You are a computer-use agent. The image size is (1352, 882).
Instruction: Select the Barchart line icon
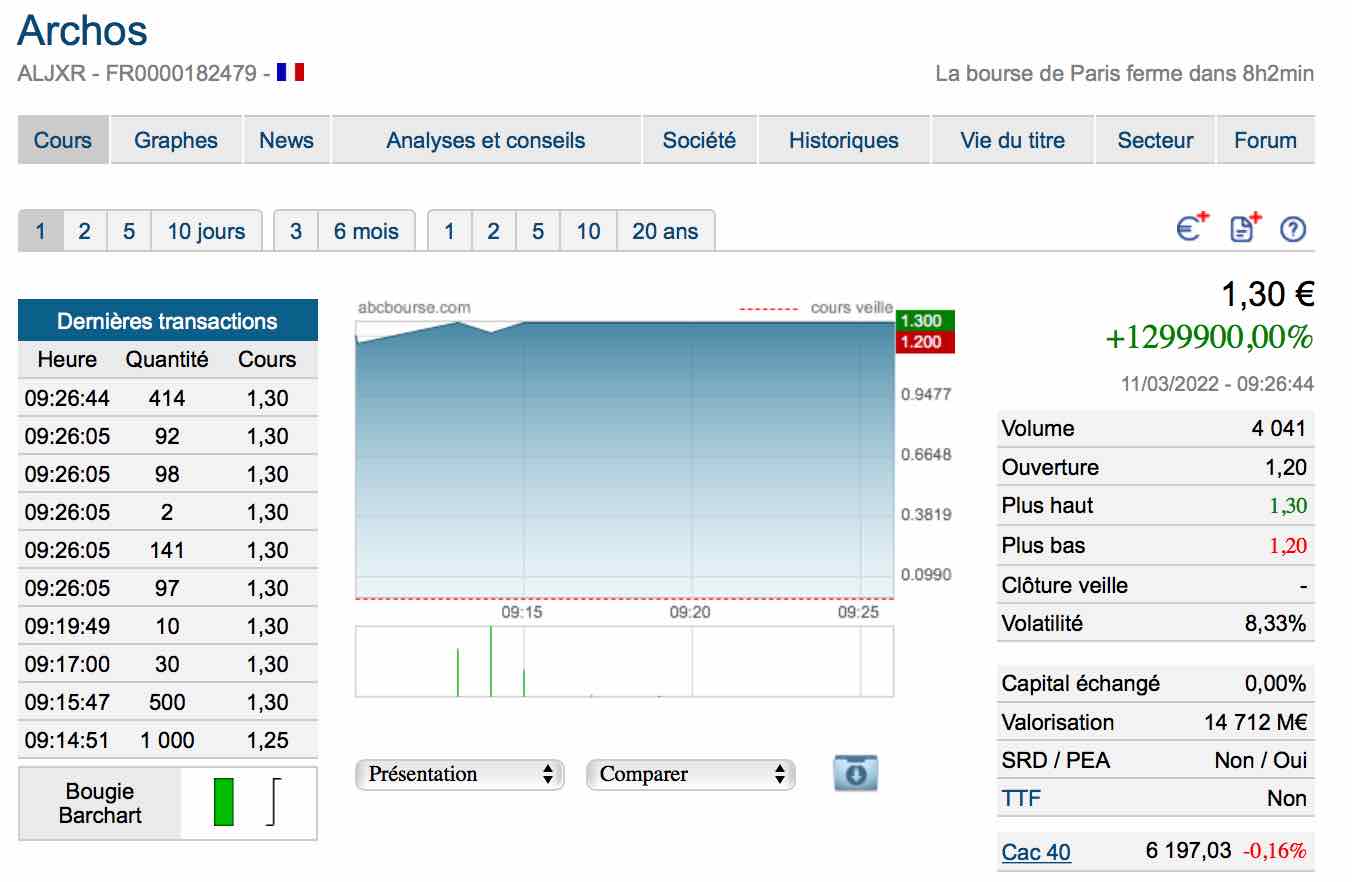[x=273, y=802]
